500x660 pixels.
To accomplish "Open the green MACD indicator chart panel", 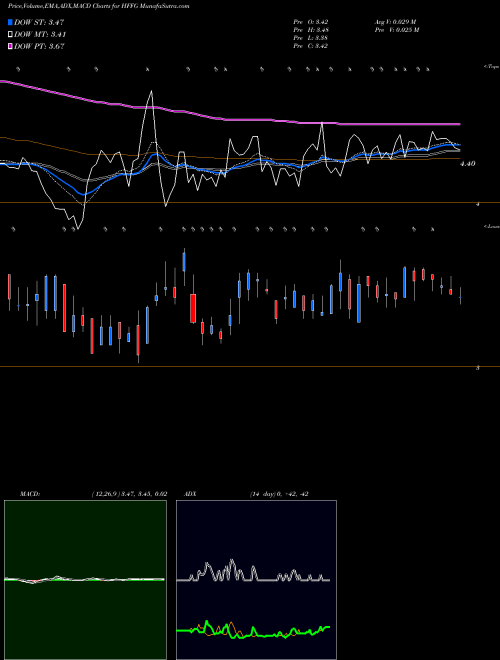I will click(x=85, y=580).
